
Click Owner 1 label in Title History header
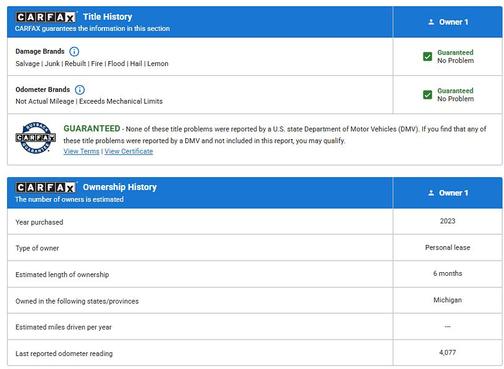[x=454, y=22]
